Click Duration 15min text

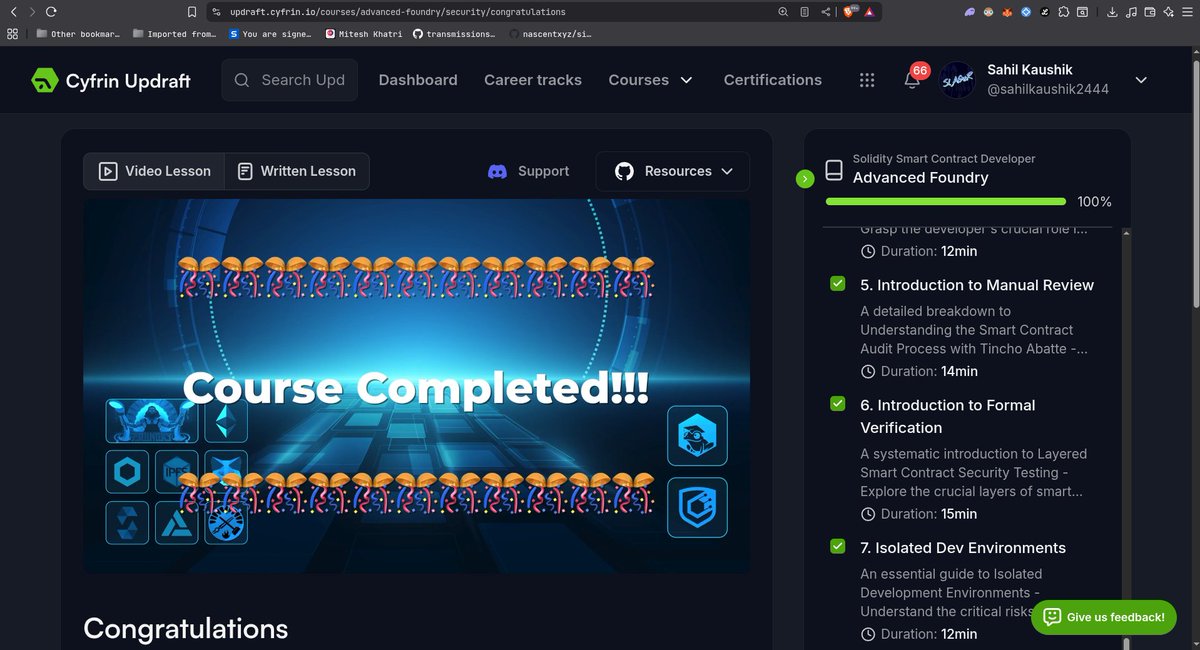919,514
